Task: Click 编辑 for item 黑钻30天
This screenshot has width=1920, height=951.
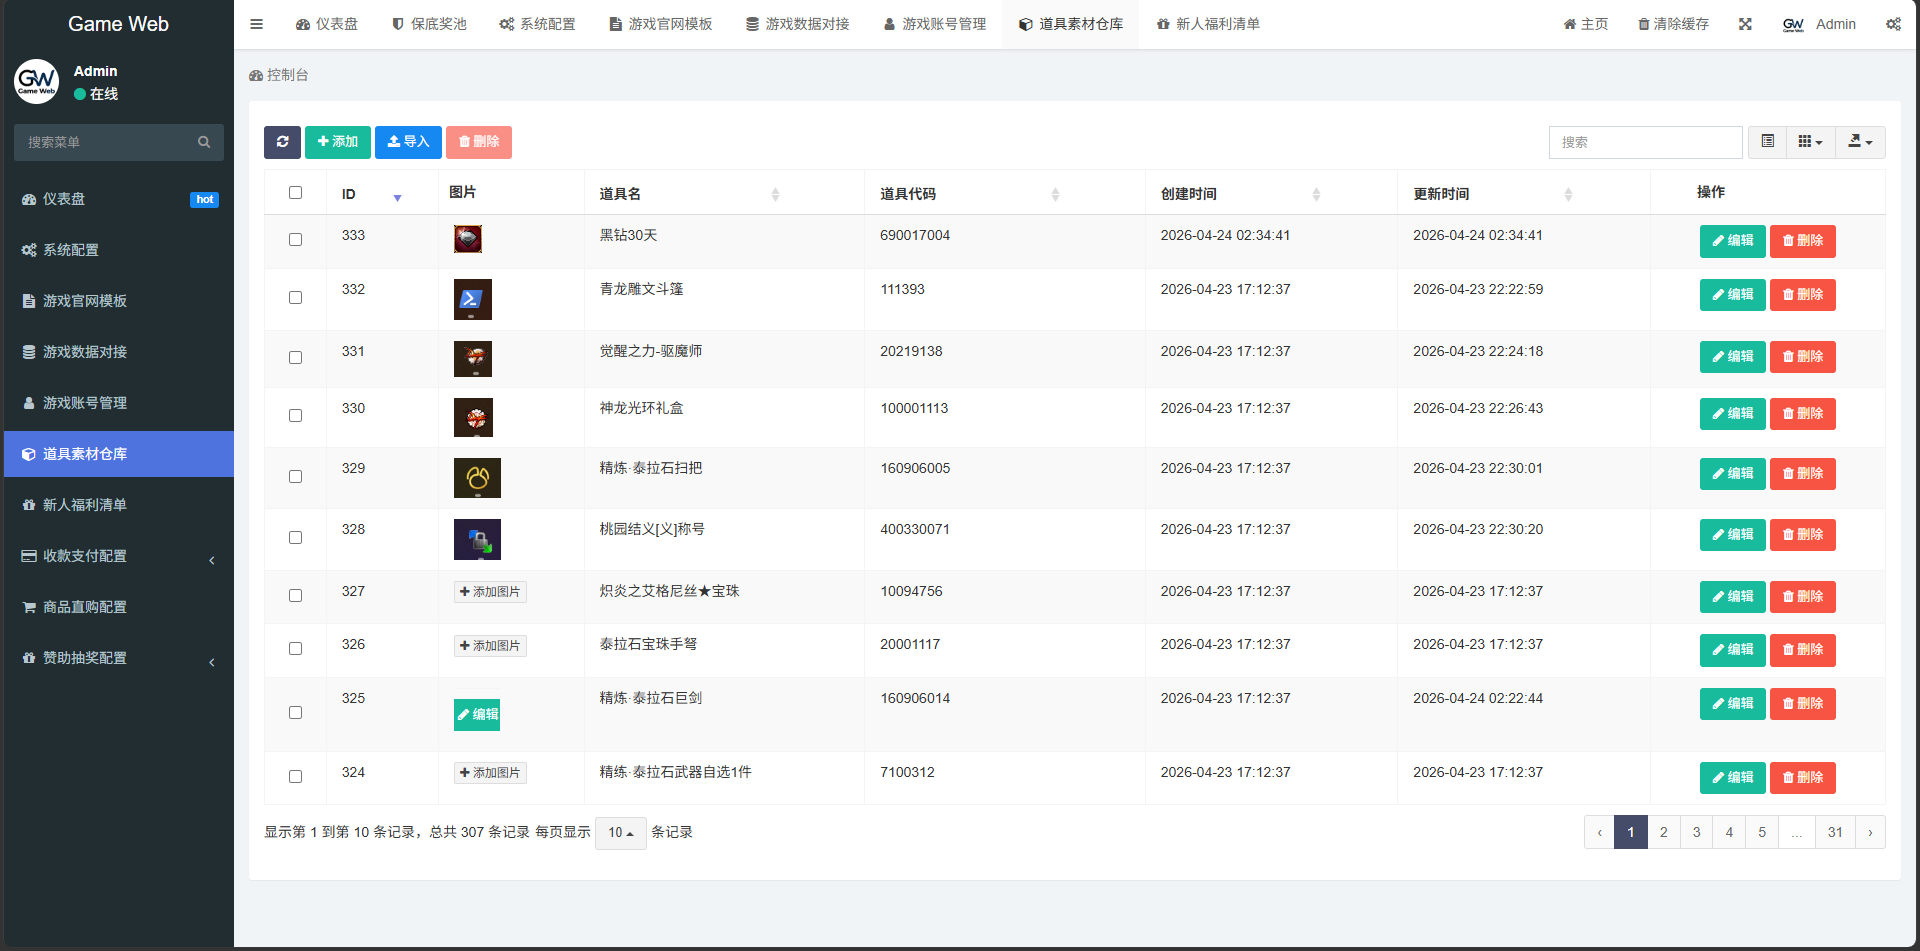Action: click(x=1732, y=241)
